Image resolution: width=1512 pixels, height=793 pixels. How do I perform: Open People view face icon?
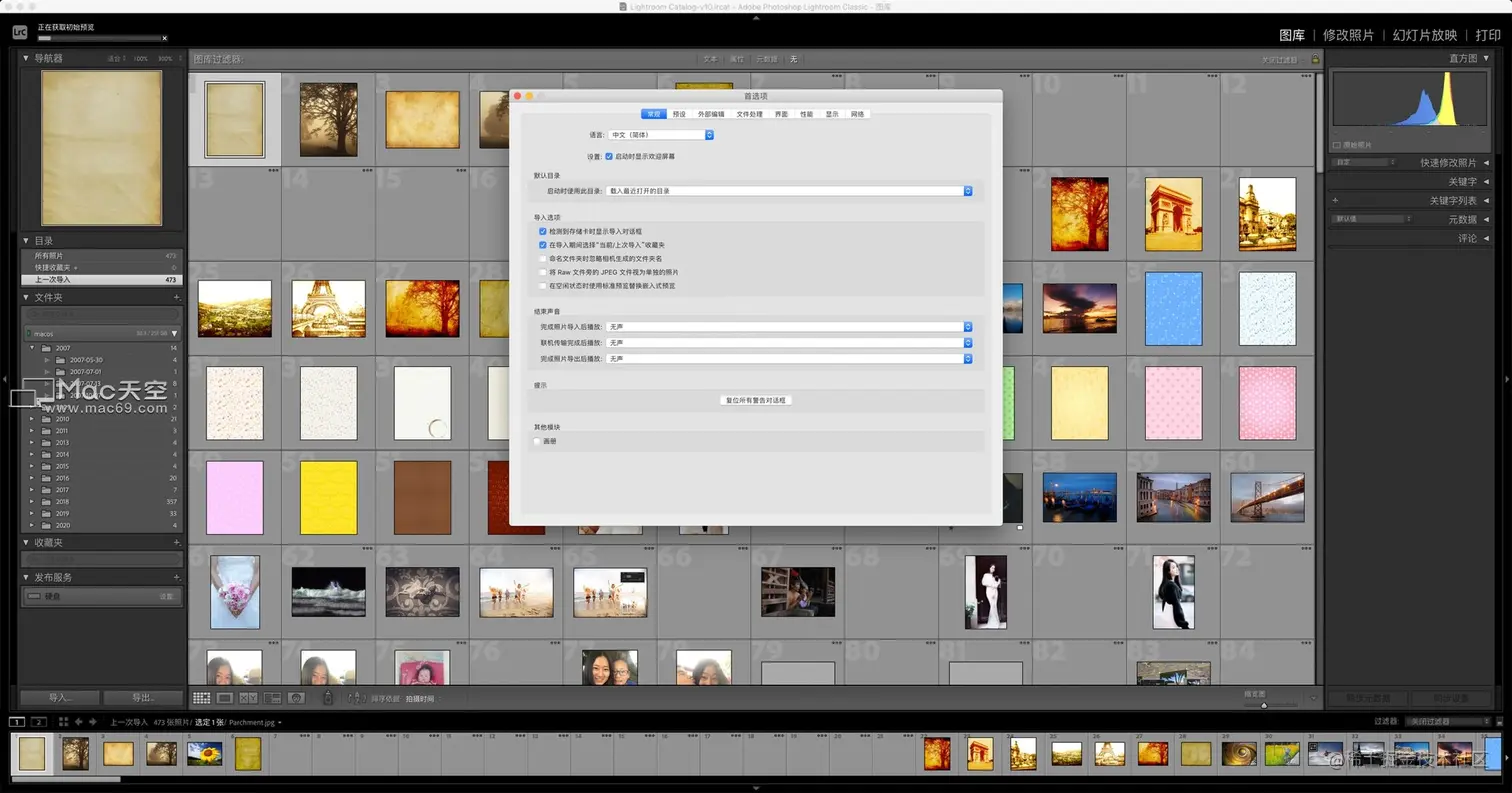tap(296, 698)
